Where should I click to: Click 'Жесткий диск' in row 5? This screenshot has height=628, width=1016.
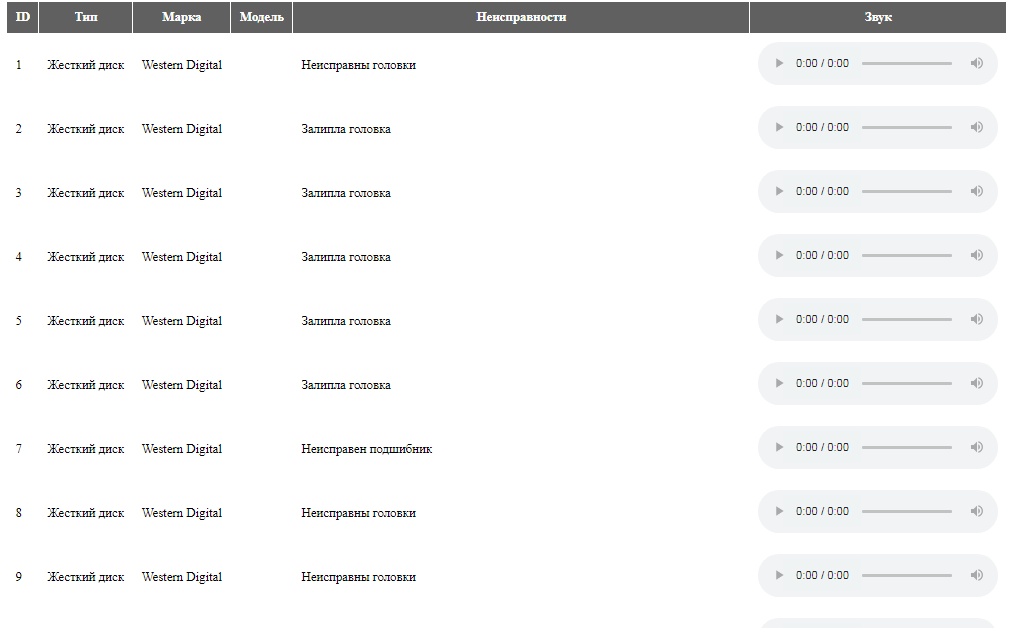86,321
